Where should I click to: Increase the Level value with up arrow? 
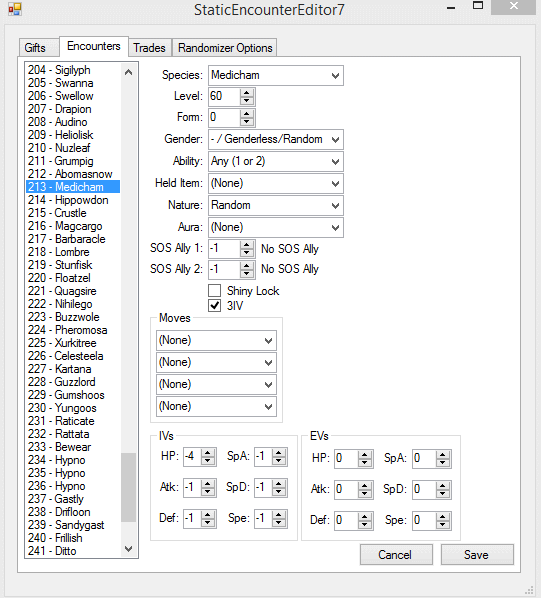[x=247, y=93]
